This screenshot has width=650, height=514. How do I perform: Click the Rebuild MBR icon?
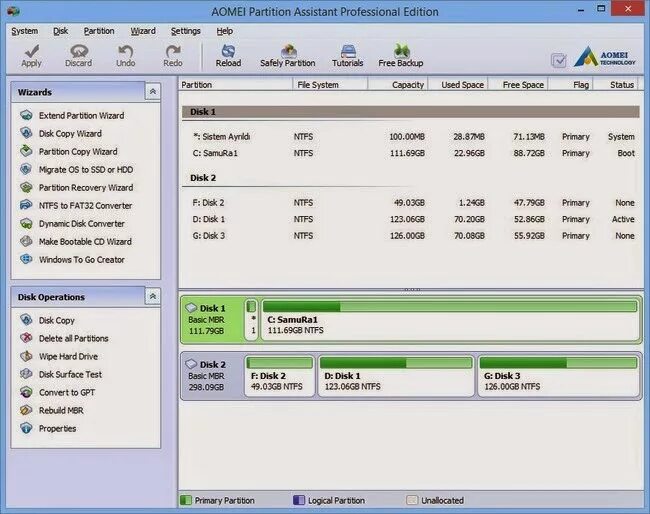[27, 410]
